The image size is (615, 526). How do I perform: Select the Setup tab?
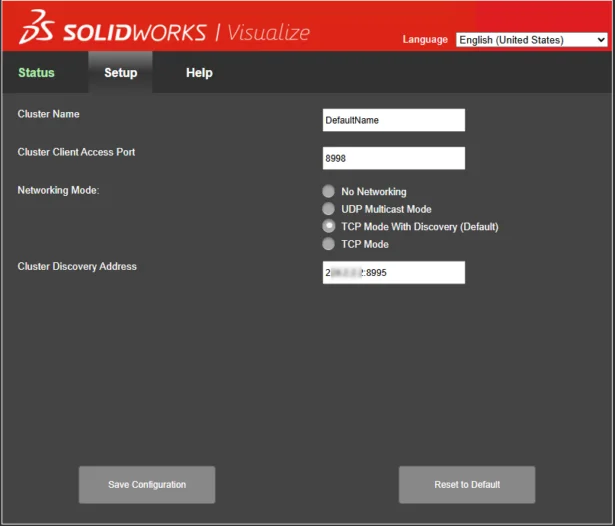[x=121, y=73]
